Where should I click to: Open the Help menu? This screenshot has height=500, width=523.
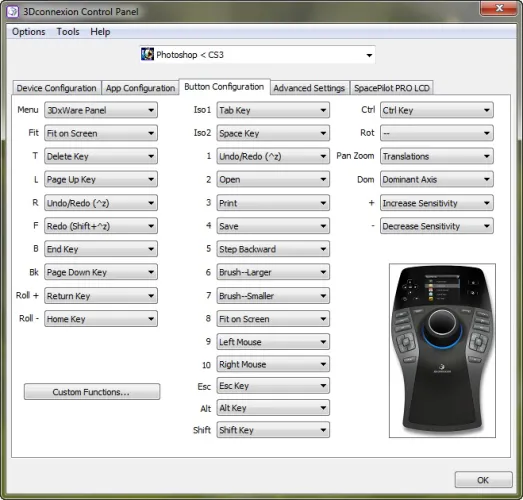click(100, 32)
